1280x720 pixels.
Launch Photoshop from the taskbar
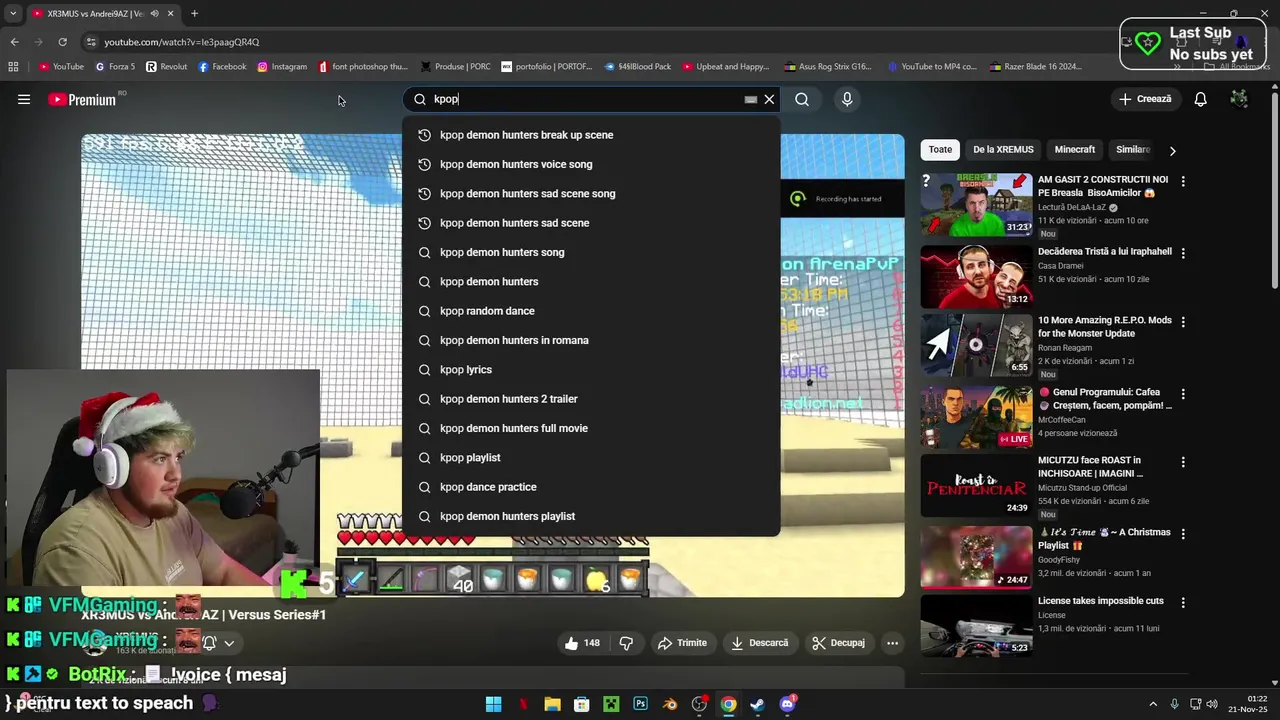click(640, 704)
